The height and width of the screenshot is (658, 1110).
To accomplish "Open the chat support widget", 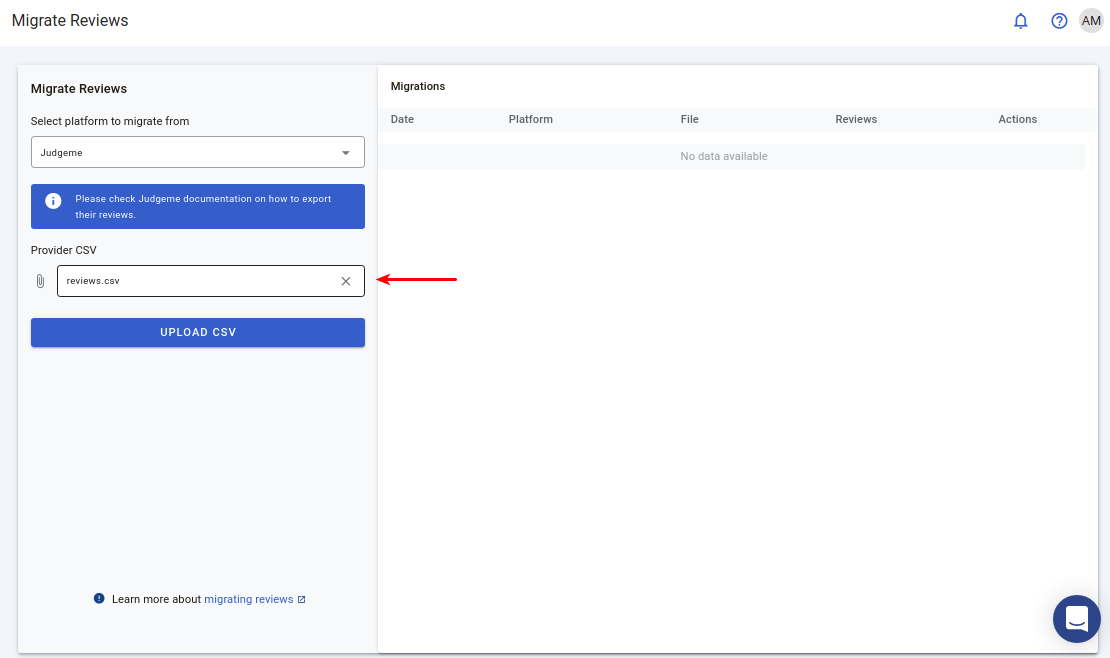I will (1076, 618).
